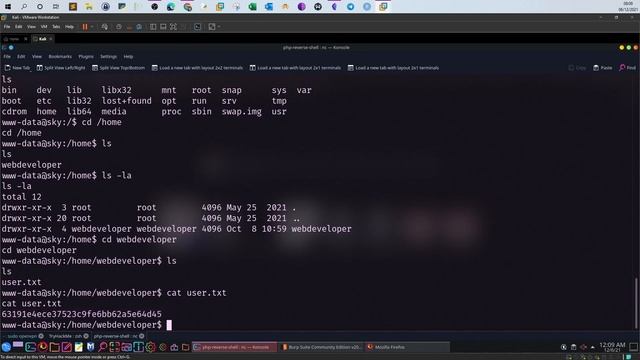Screen dimensions: 640x360
Task: Open system settings gear in Kali panel
Action: point(151,347)
